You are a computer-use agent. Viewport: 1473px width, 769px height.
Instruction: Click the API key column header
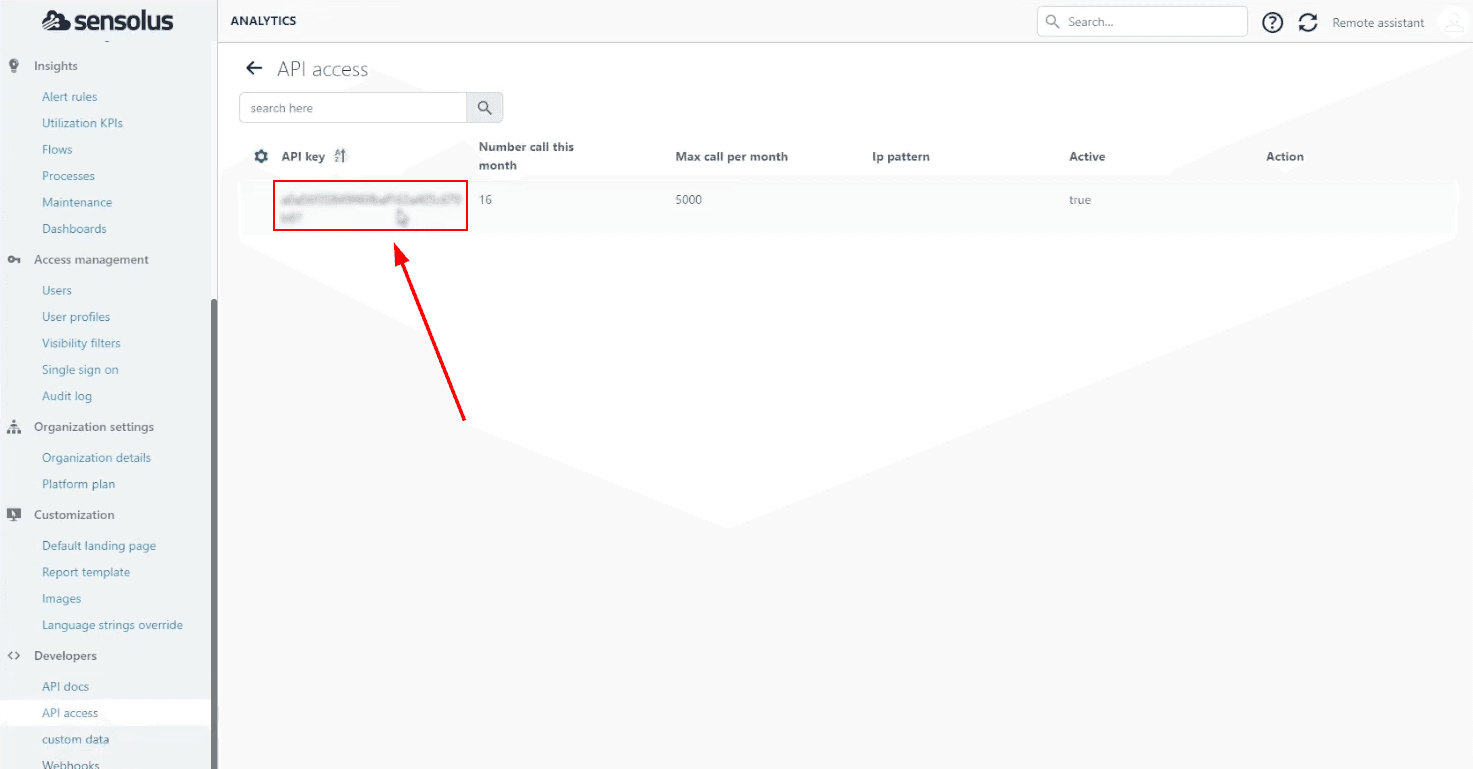point(303,156)
